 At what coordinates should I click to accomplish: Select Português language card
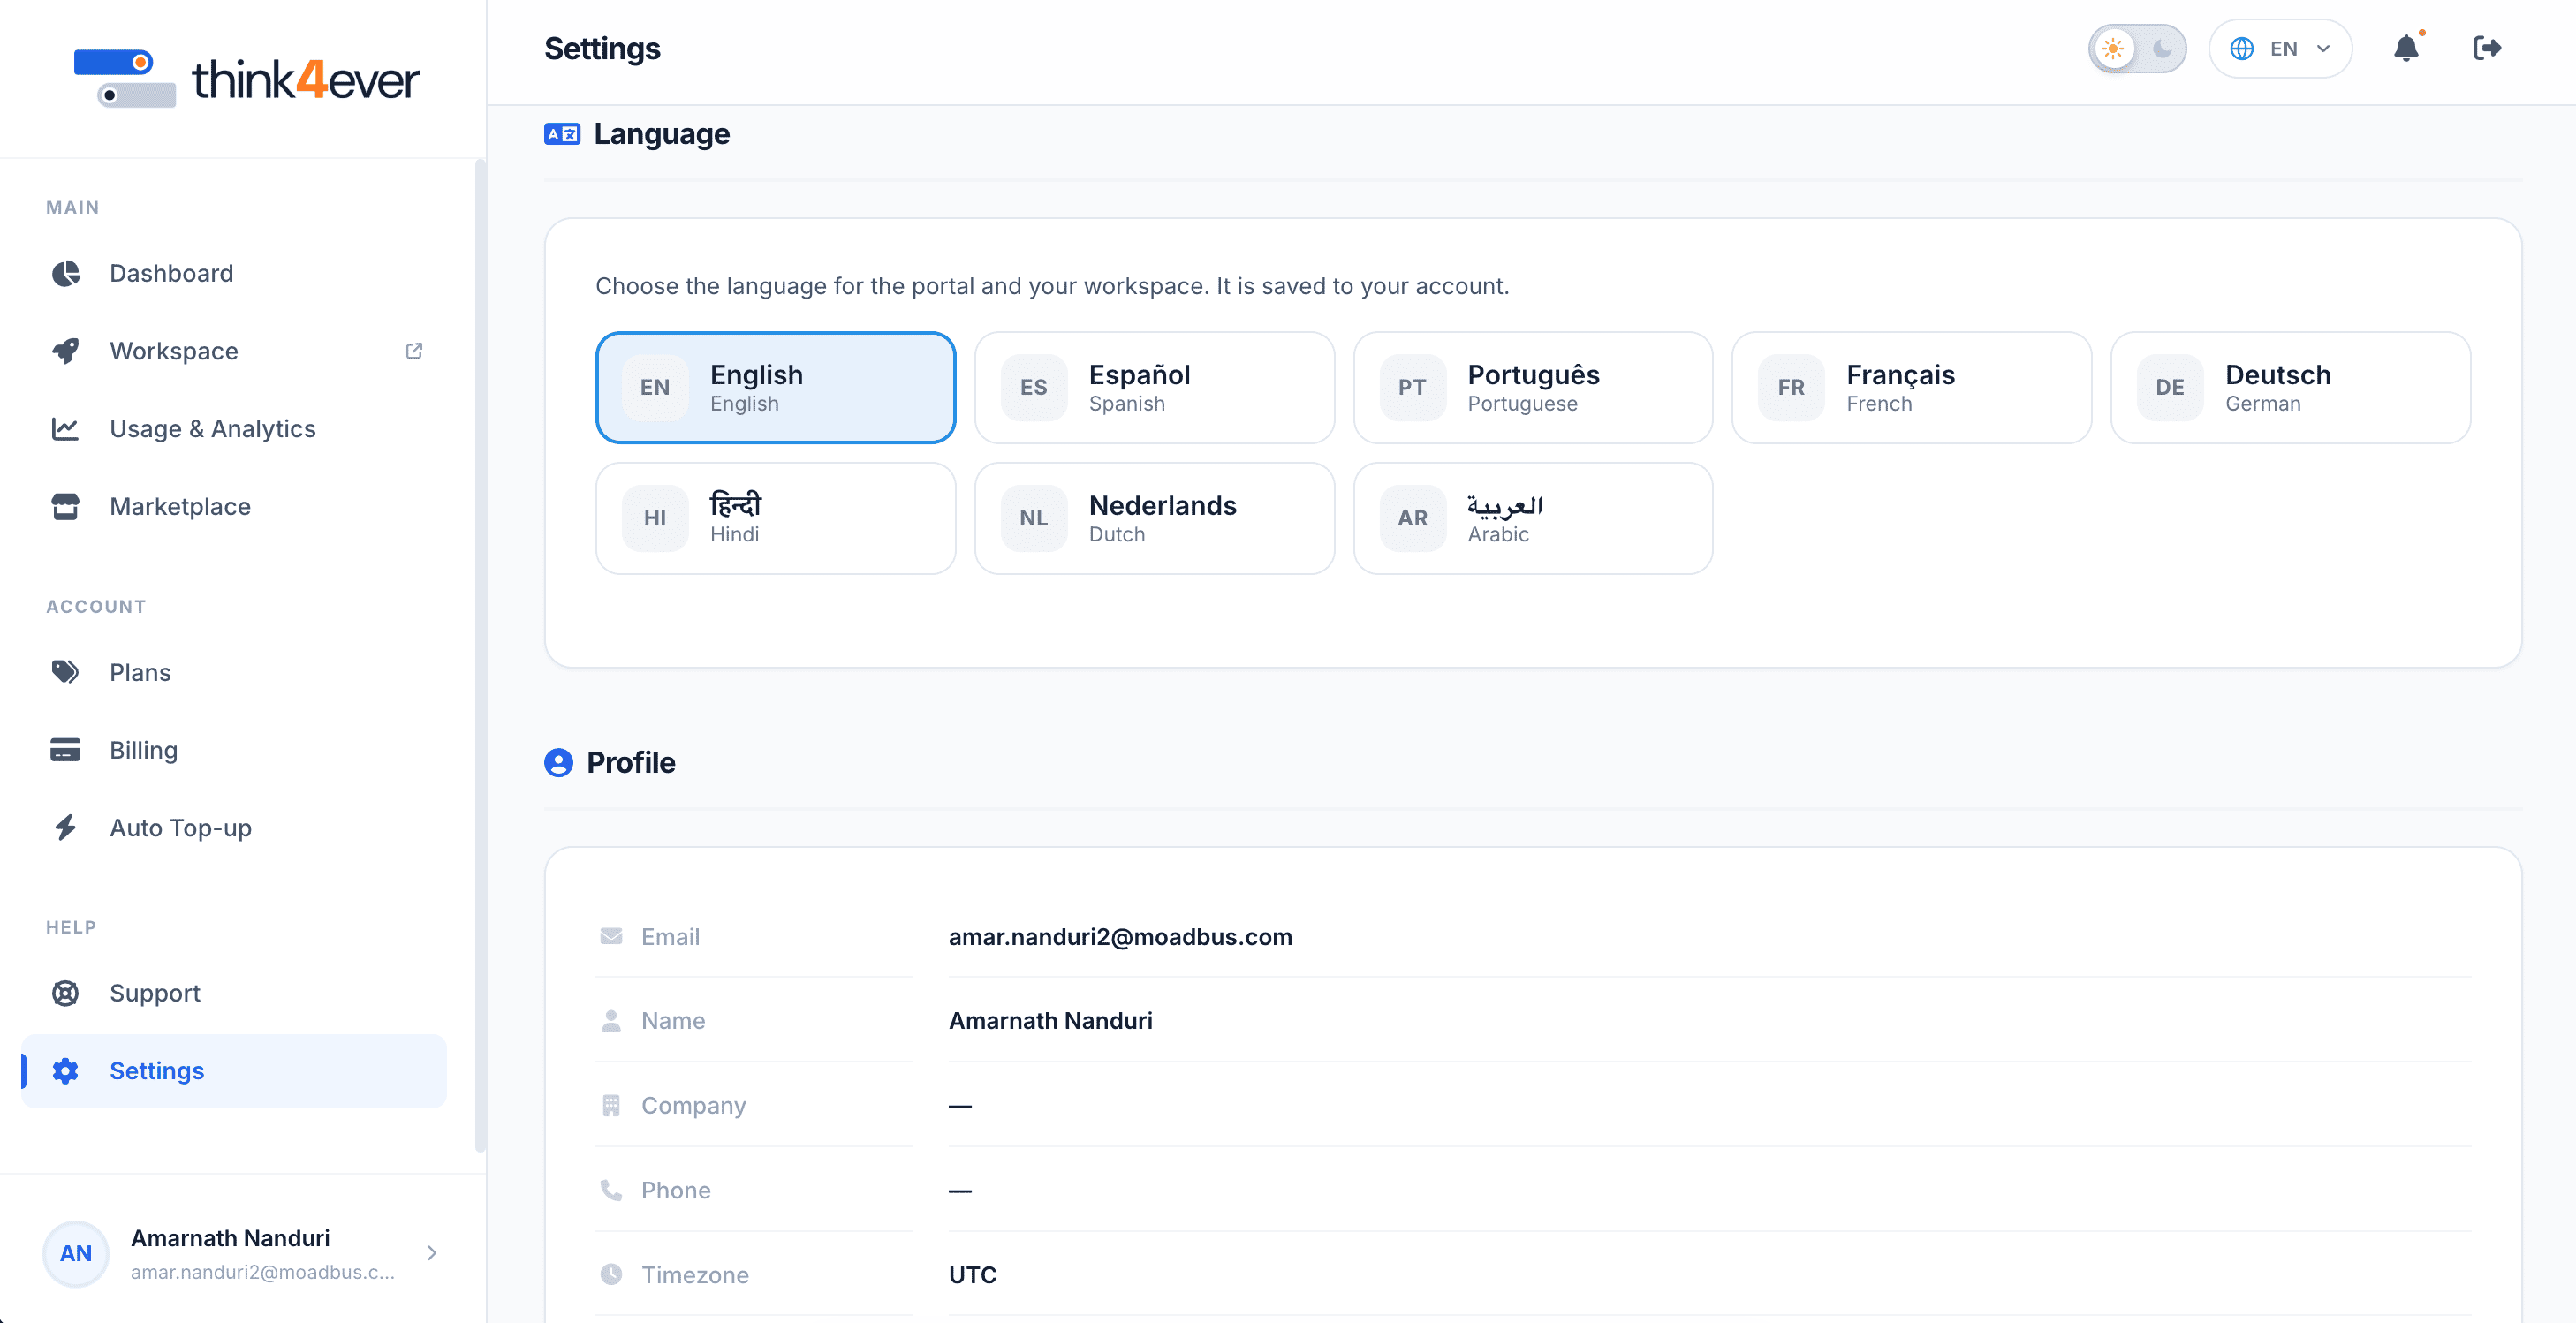1533,388
